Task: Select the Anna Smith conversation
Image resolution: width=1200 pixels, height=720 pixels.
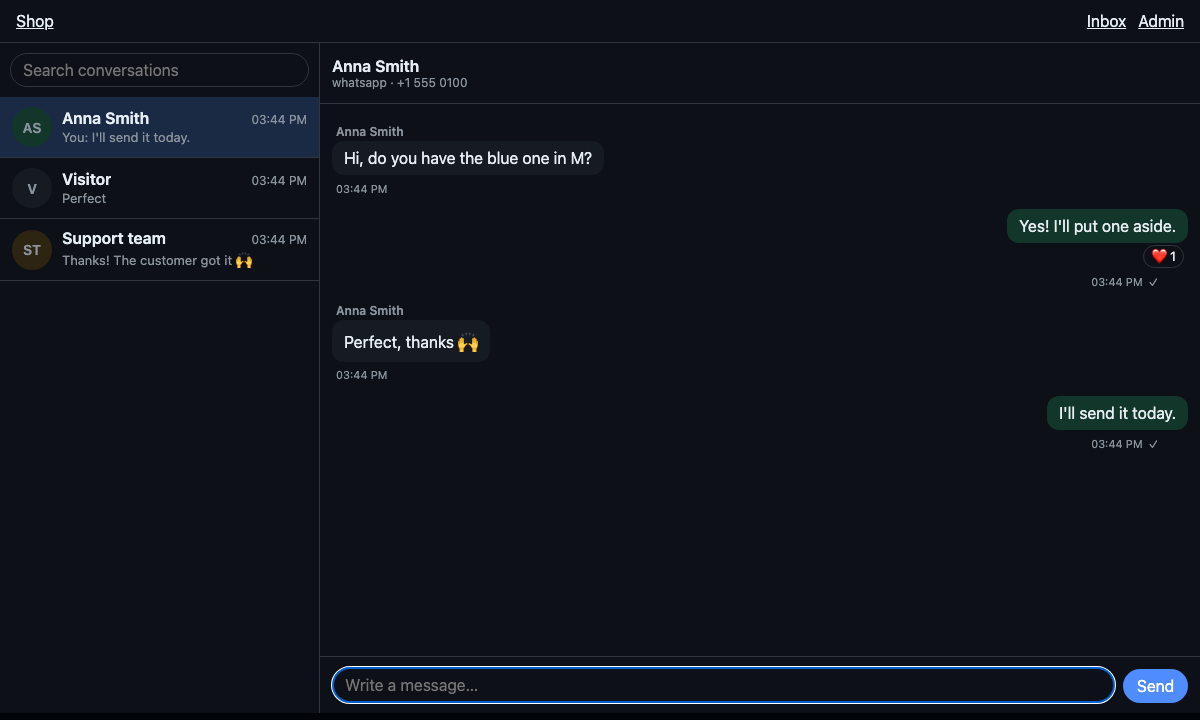Action: (x=159, y=128)
